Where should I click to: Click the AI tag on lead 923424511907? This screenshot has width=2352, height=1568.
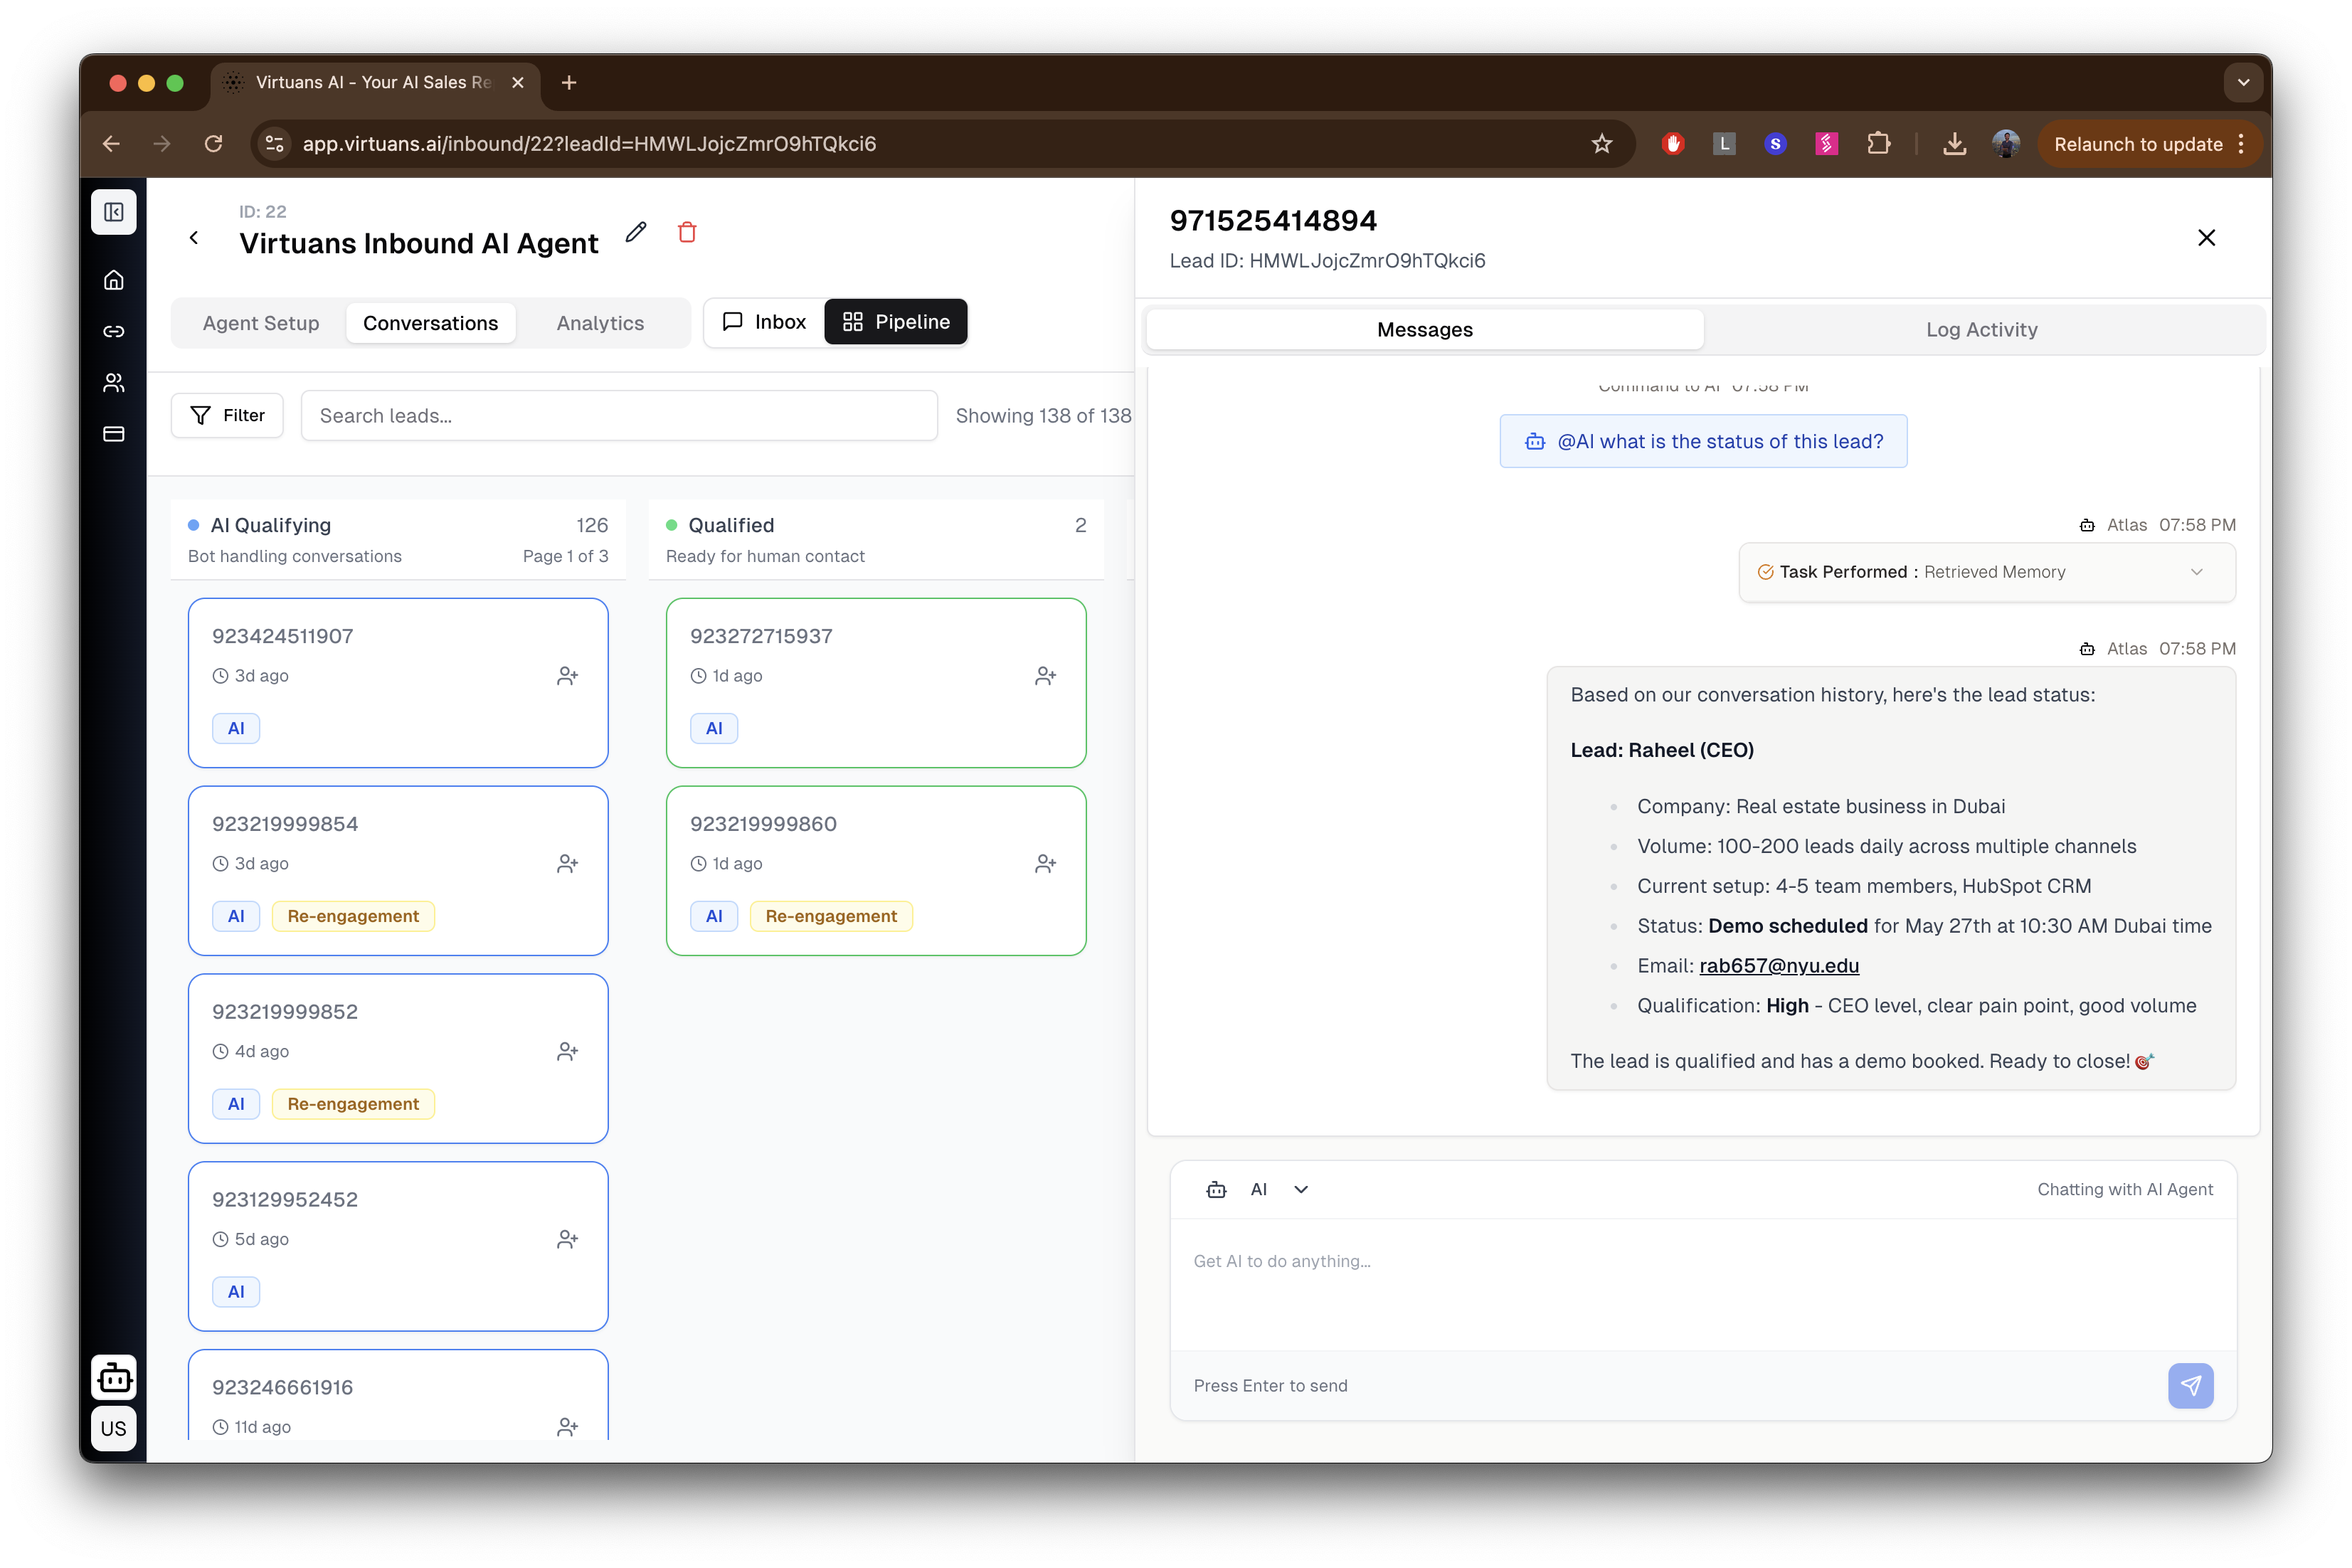(x=236, y=729)
